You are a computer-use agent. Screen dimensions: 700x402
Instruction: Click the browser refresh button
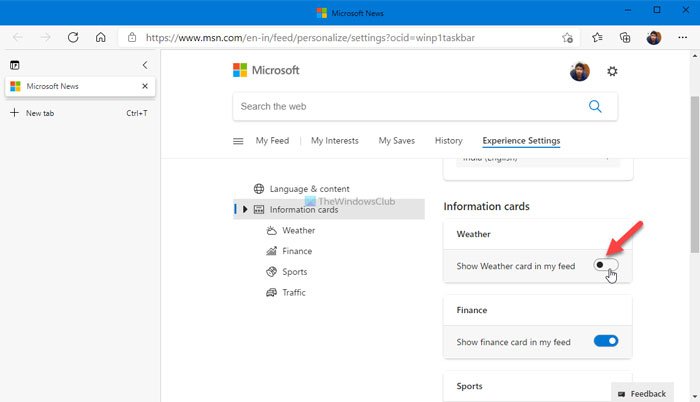point(73,38)
